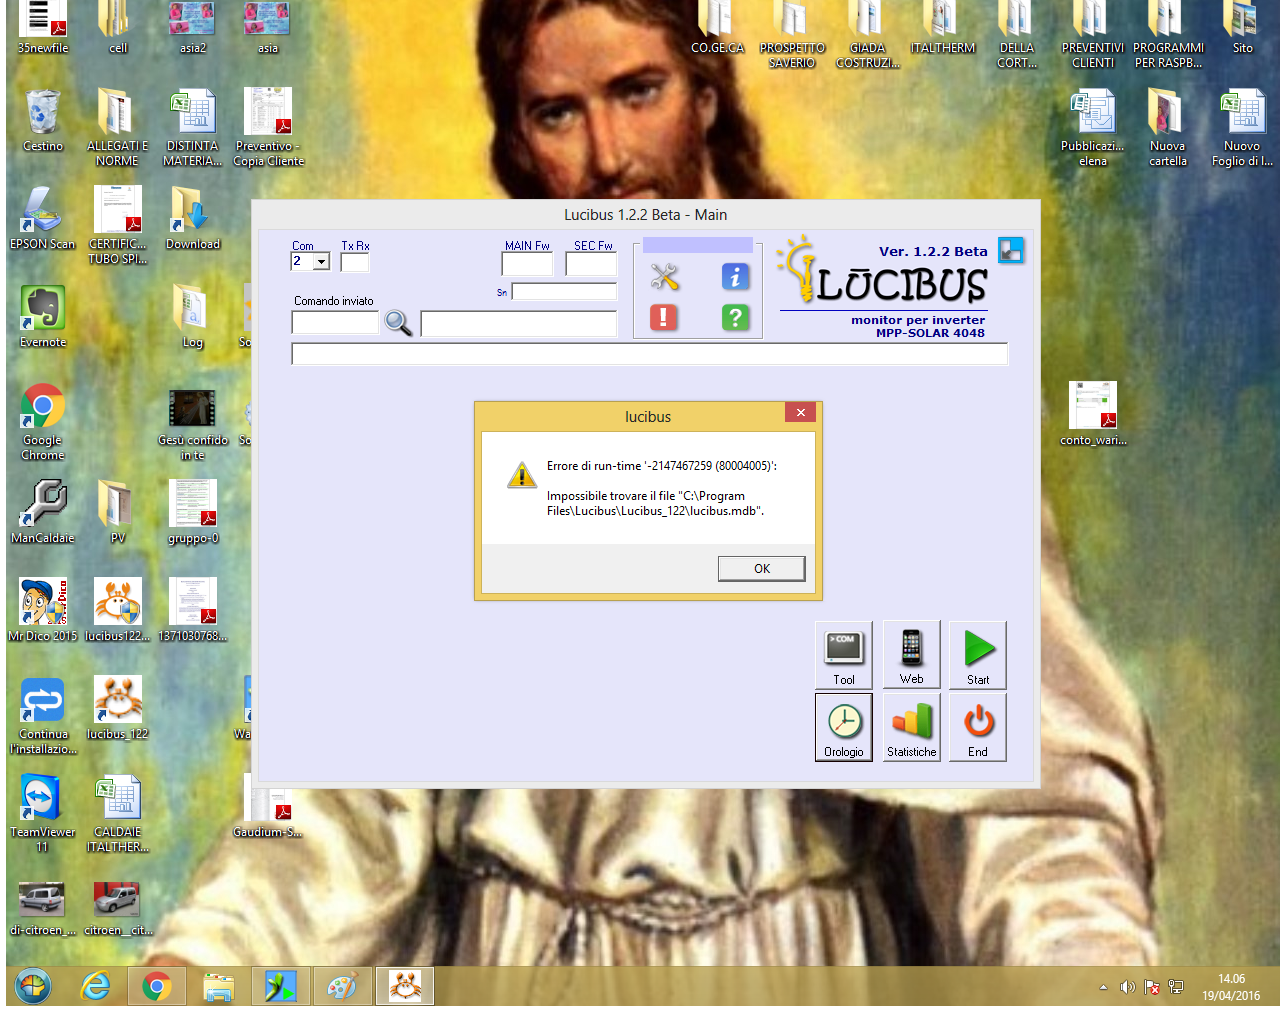This screenshot has width=1280, height=1024.
Task: Launch Chrome from the taskbar
Action: (x=156, y=987)
